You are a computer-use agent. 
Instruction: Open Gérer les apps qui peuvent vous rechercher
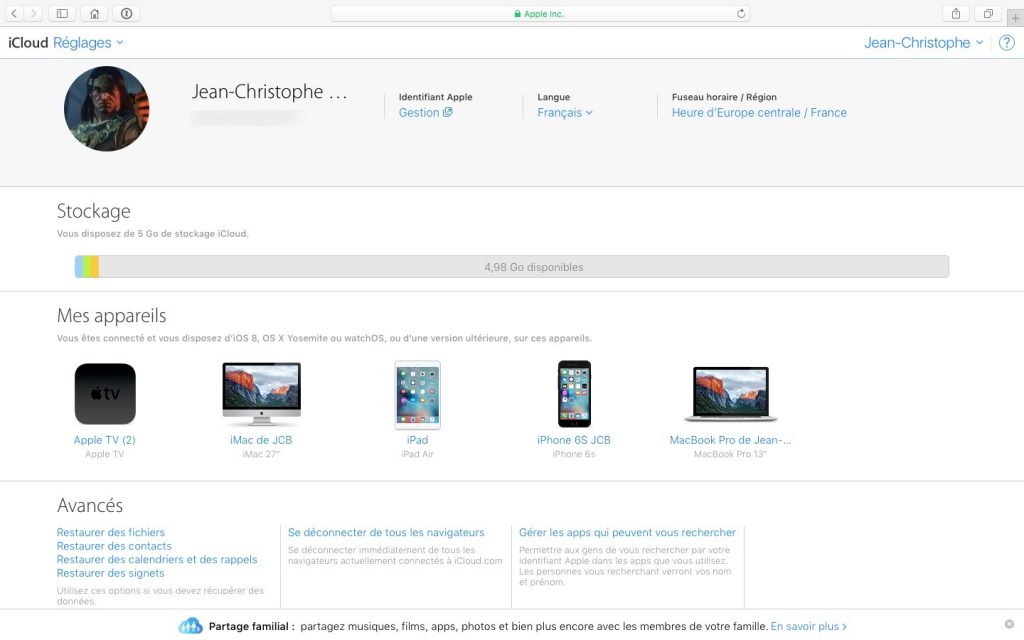tap(627, 532)
